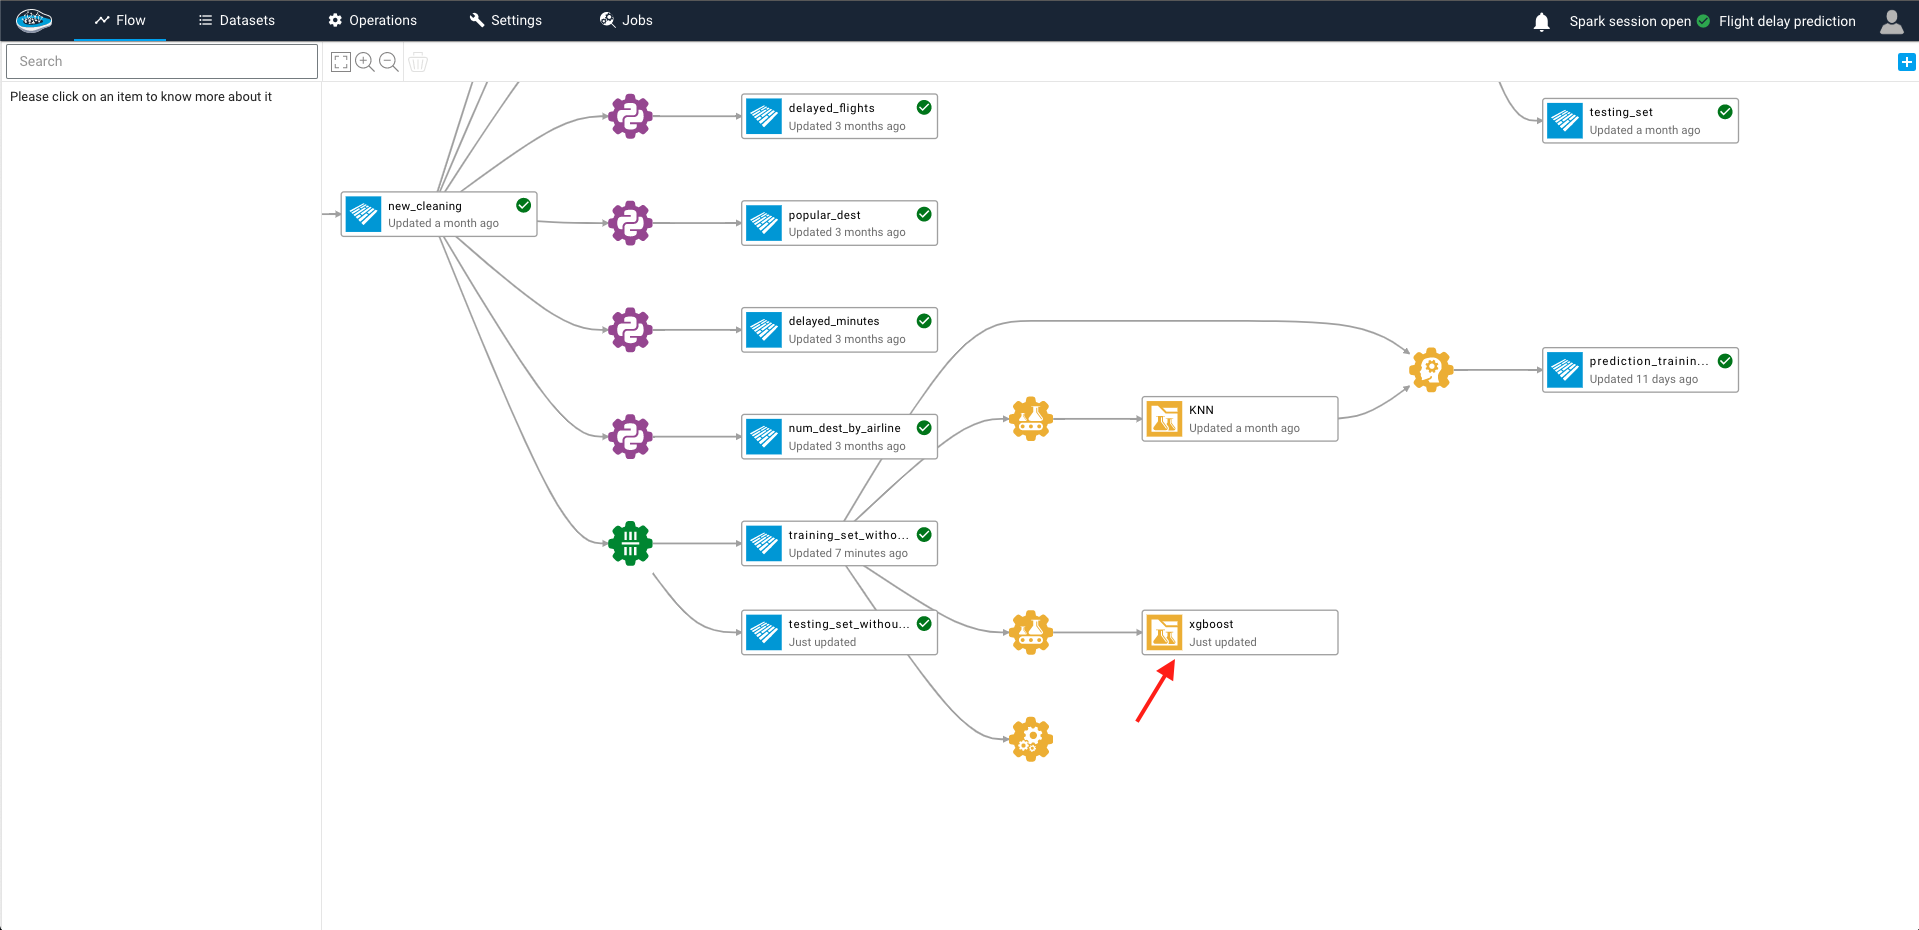The image size is (1919, 930).
Task: Select the new_cleaning dataset node
Action: coord(438,214)
